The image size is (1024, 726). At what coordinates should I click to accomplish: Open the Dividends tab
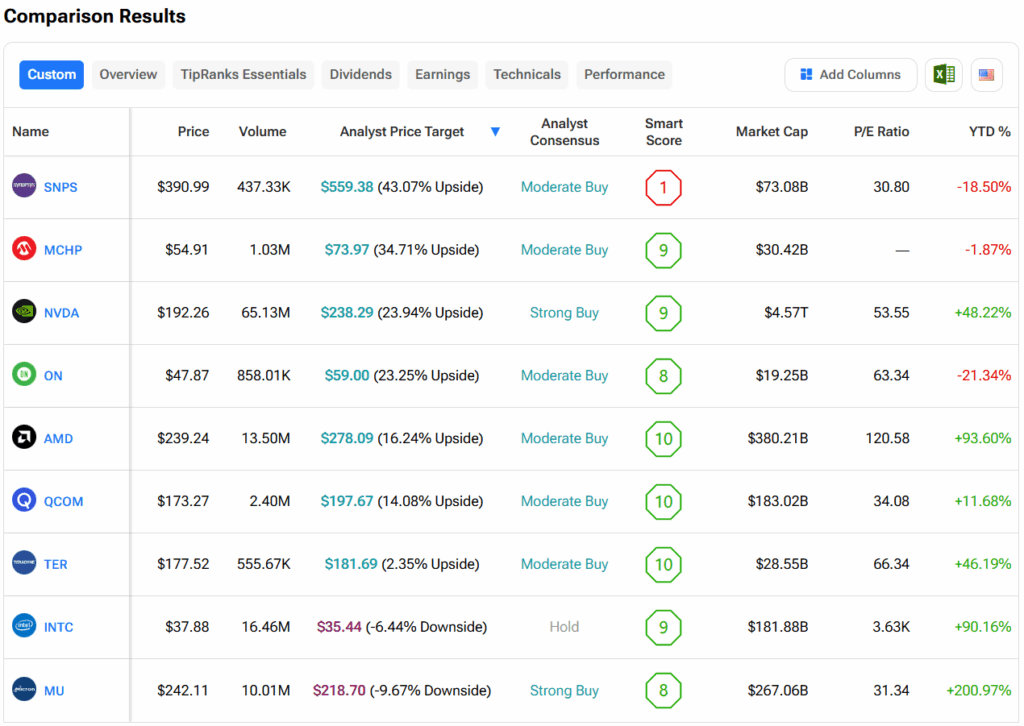pos(362,75)
